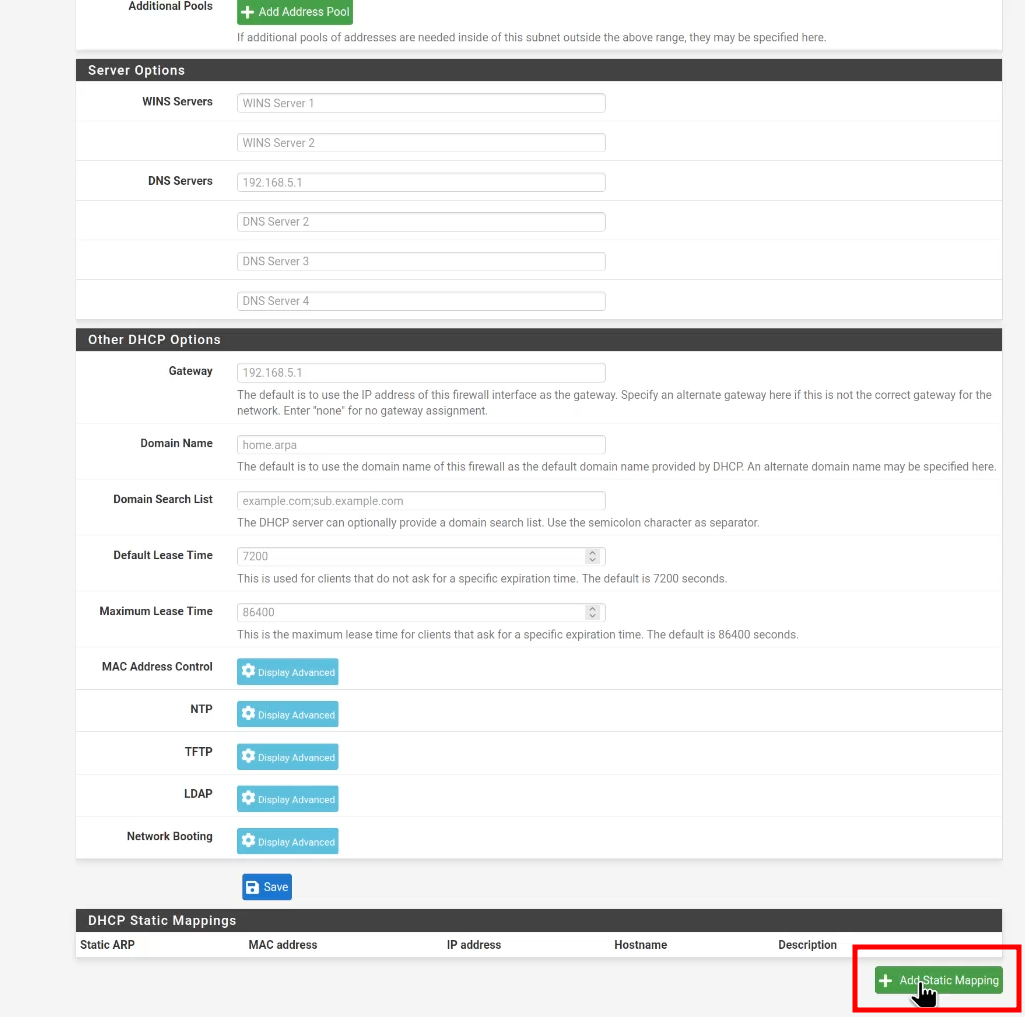
Task: Focus the first DNS Servers field
Action: coord(421,182)
